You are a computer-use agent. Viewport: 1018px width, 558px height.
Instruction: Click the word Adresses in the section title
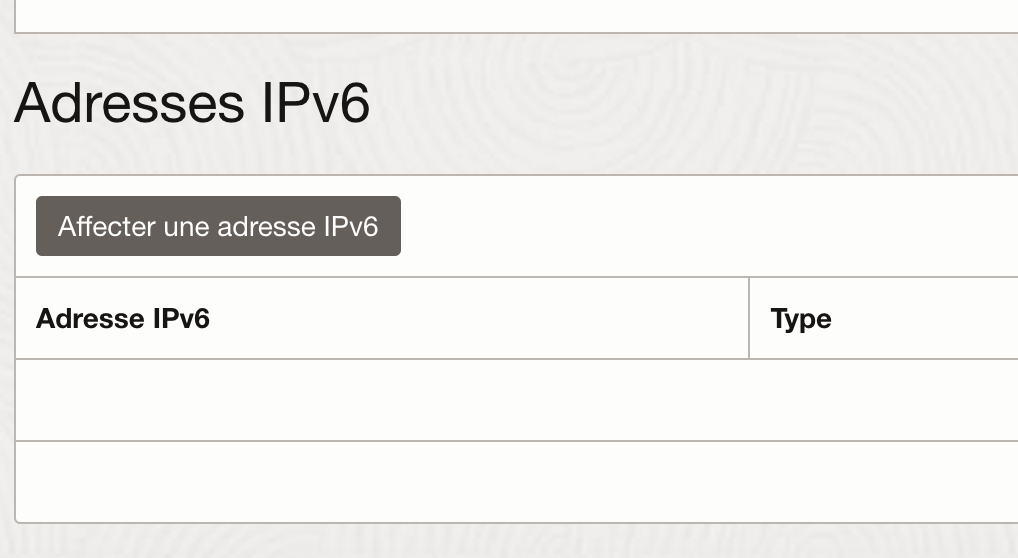(x=129, y=103)
